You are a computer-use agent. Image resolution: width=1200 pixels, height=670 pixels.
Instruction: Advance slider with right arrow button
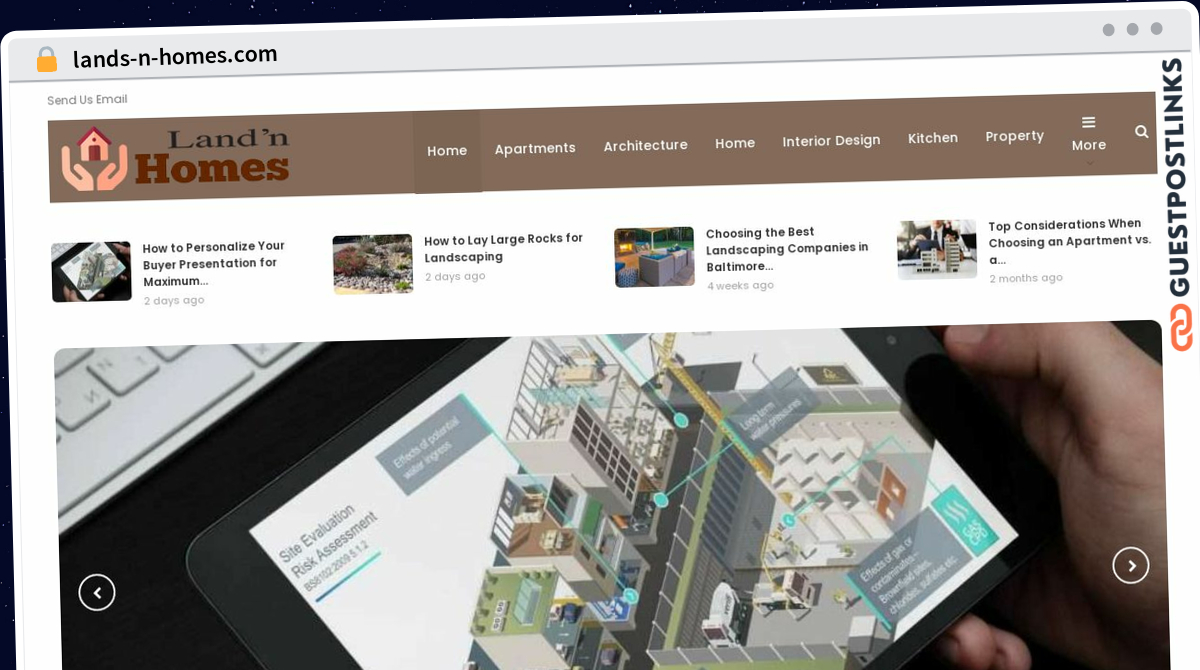tap(1131, 565)
